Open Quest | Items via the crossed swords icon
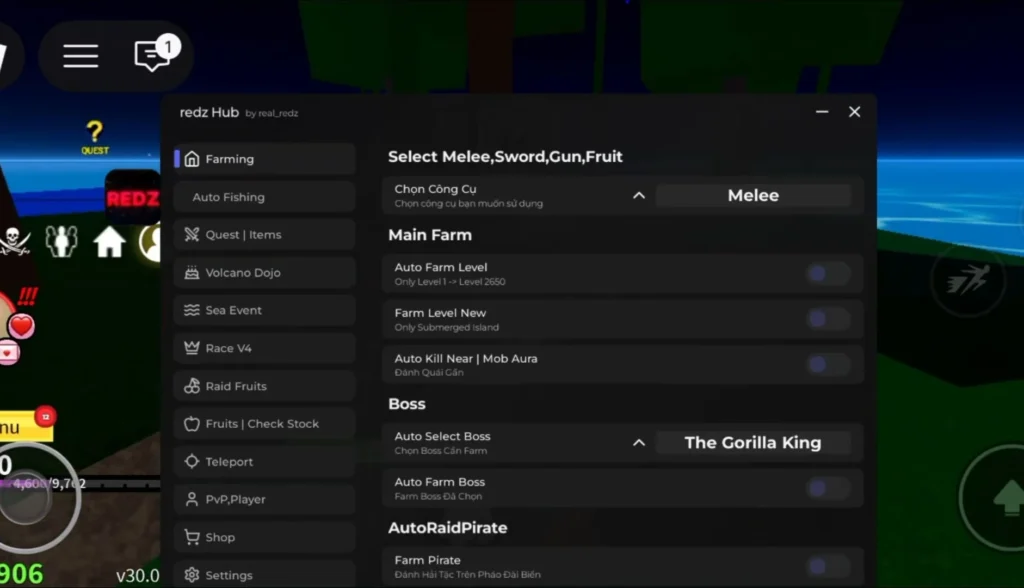This screenshot has width=1024, height=588. (191, 234)
